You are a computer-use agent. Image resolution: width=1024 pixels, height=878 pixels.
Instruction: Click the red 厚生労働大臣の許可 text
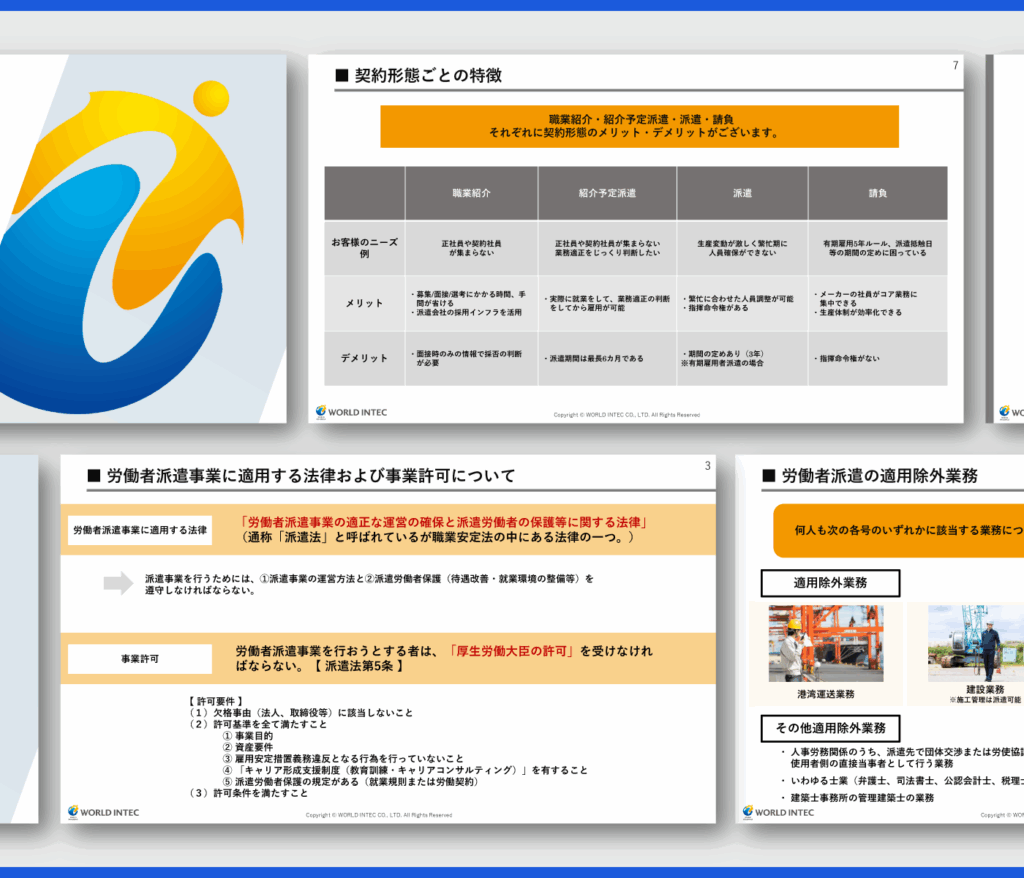pyautogui.click(x=511, y=651)
